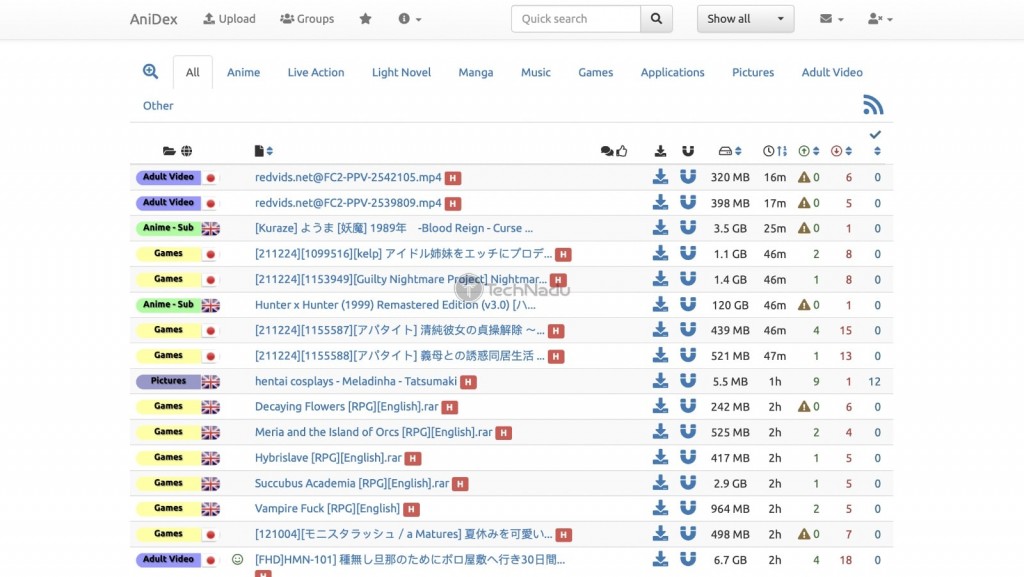Click the Pictures category badge on Meladinha row
The image size is (1024, 577).
pyautogui.click(x=168, y=381)
